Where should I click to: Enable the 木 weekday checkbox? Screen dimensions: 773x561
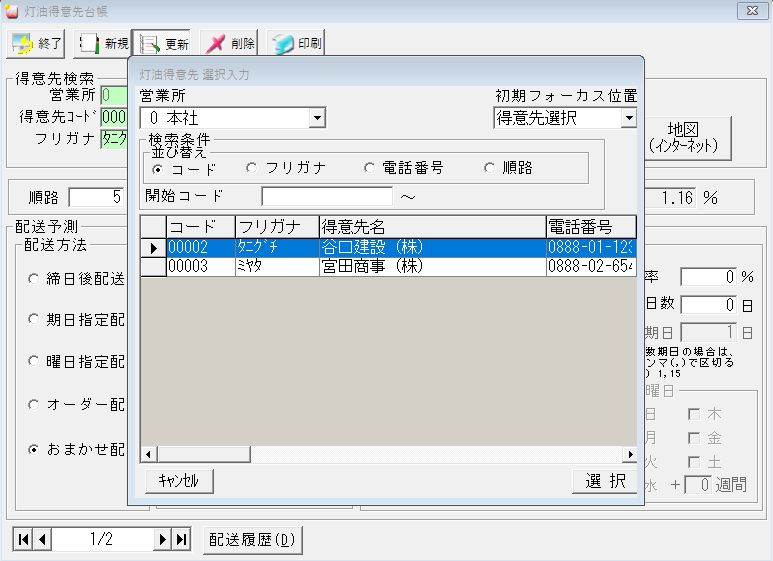click(x=694, y=414)
